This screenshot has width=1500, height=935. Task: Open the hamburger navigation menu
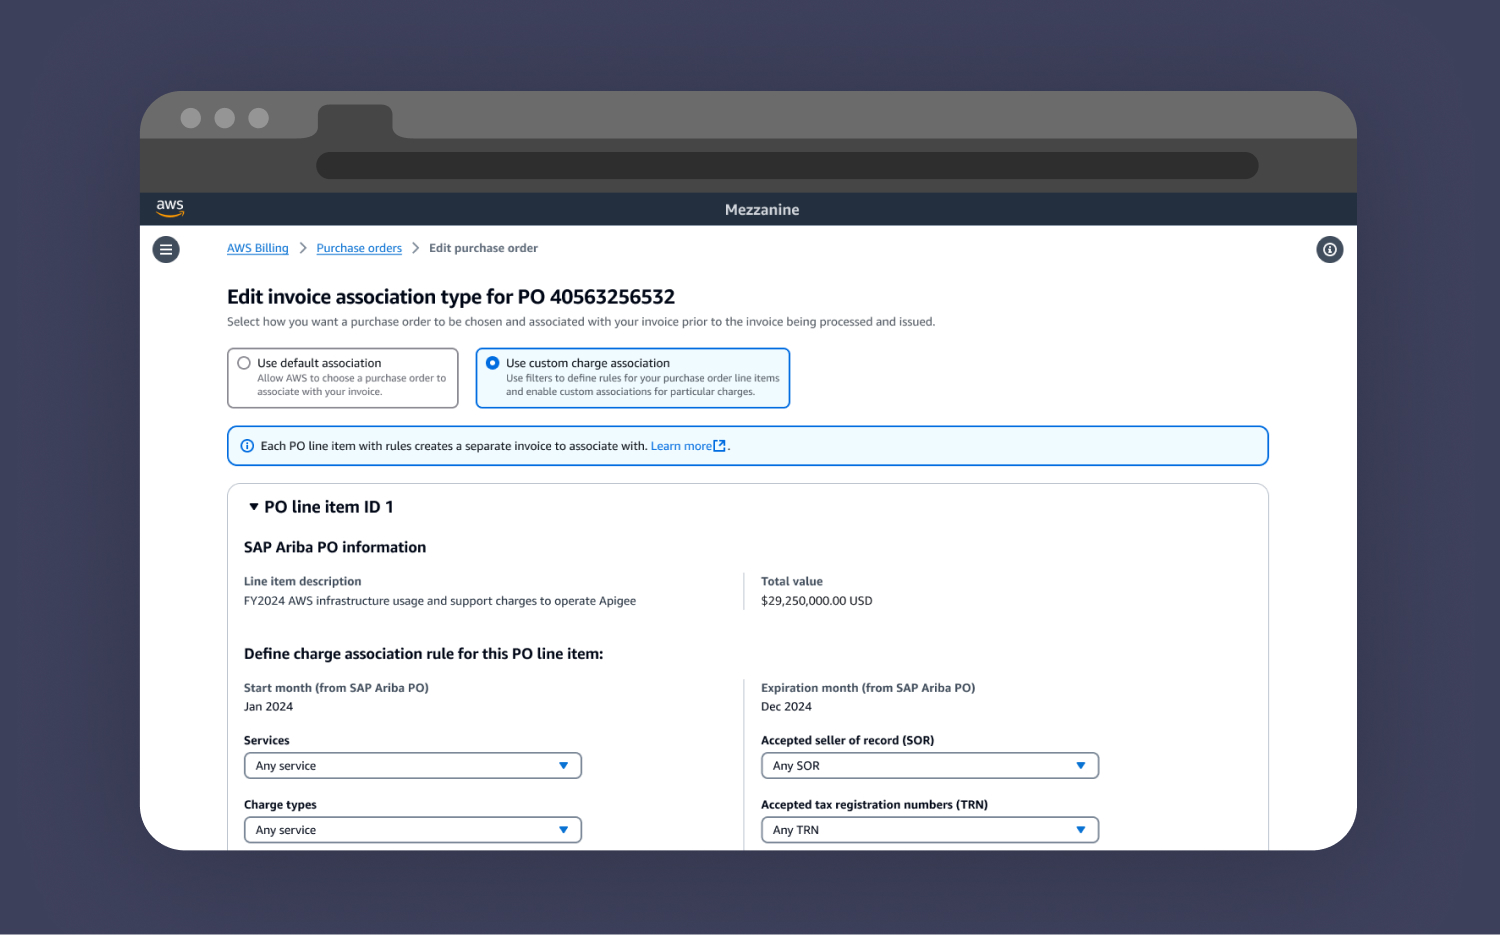click(166, 249)
